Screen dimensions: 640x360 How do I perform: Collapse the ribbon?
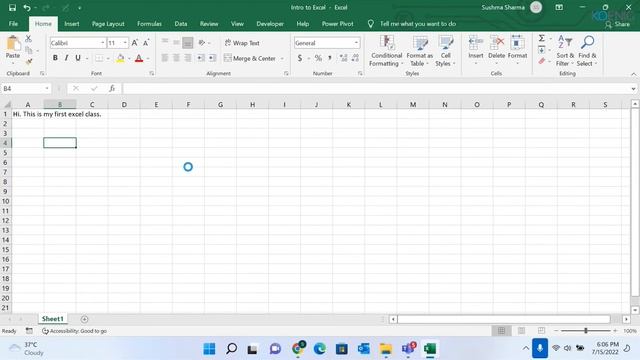[633, 74]
